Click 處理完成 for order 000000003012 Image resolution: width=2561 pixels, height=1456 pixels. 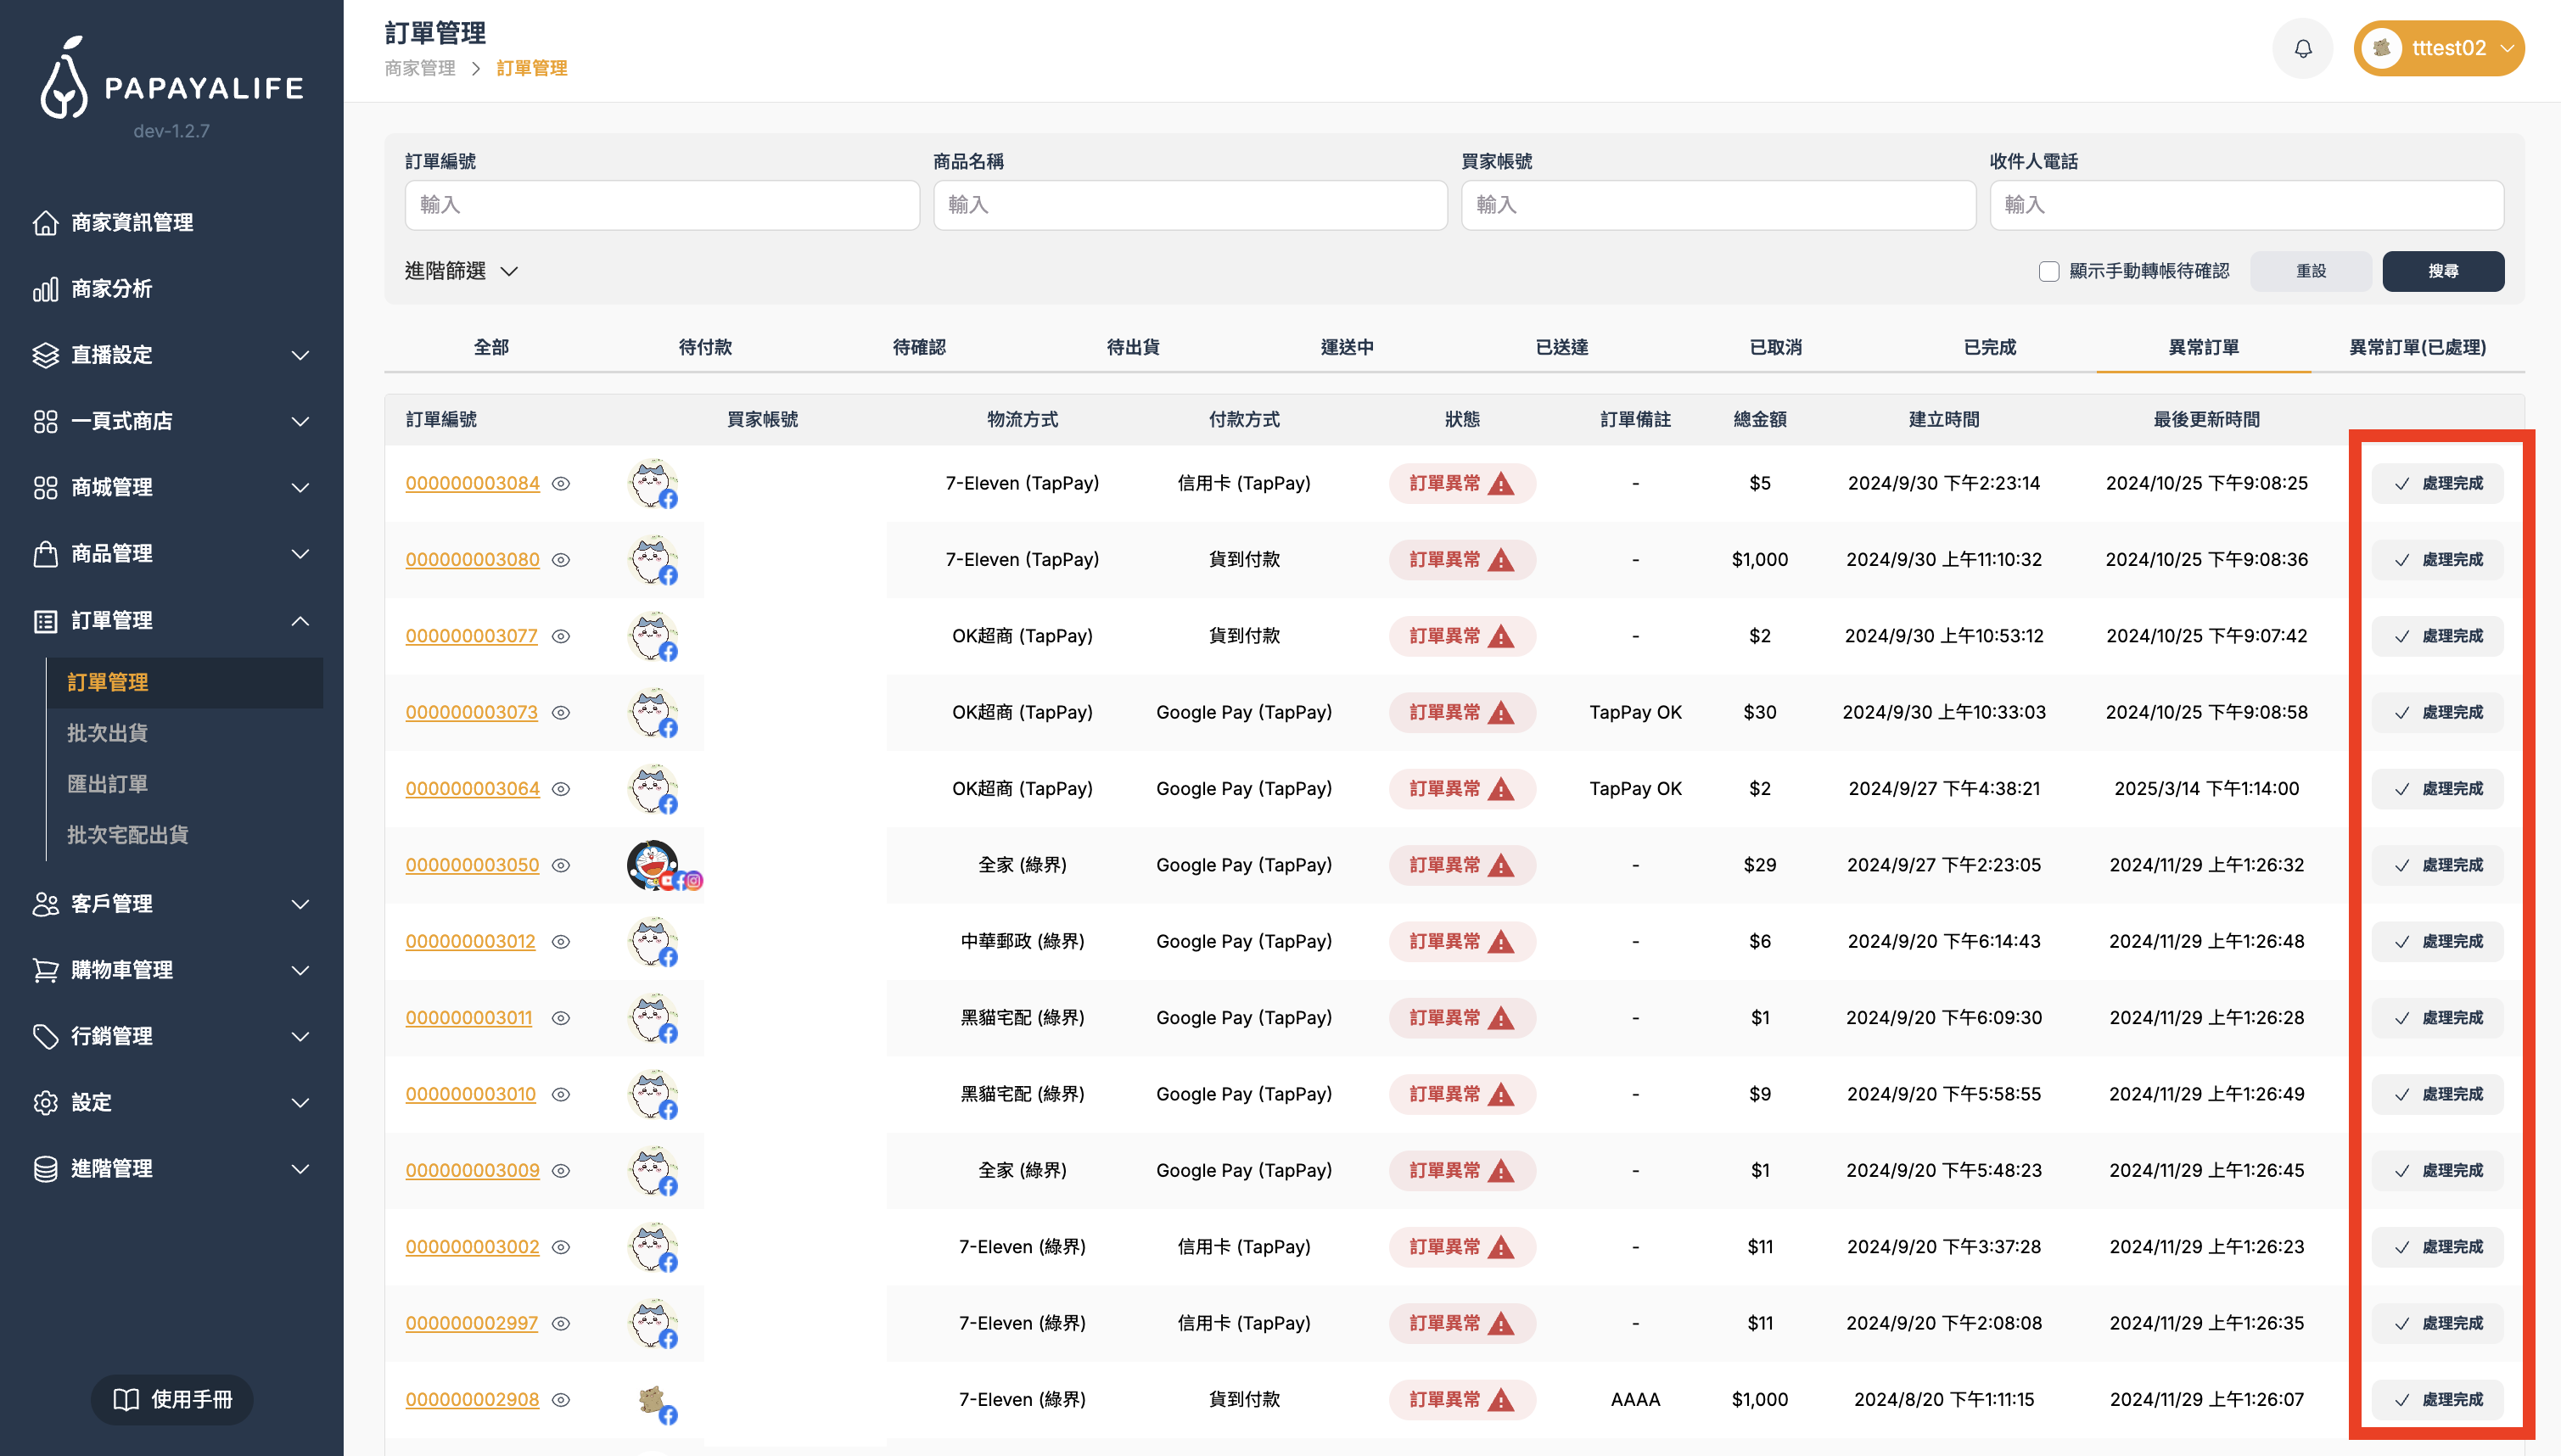pyautogui.click(x=2437, y=941)
